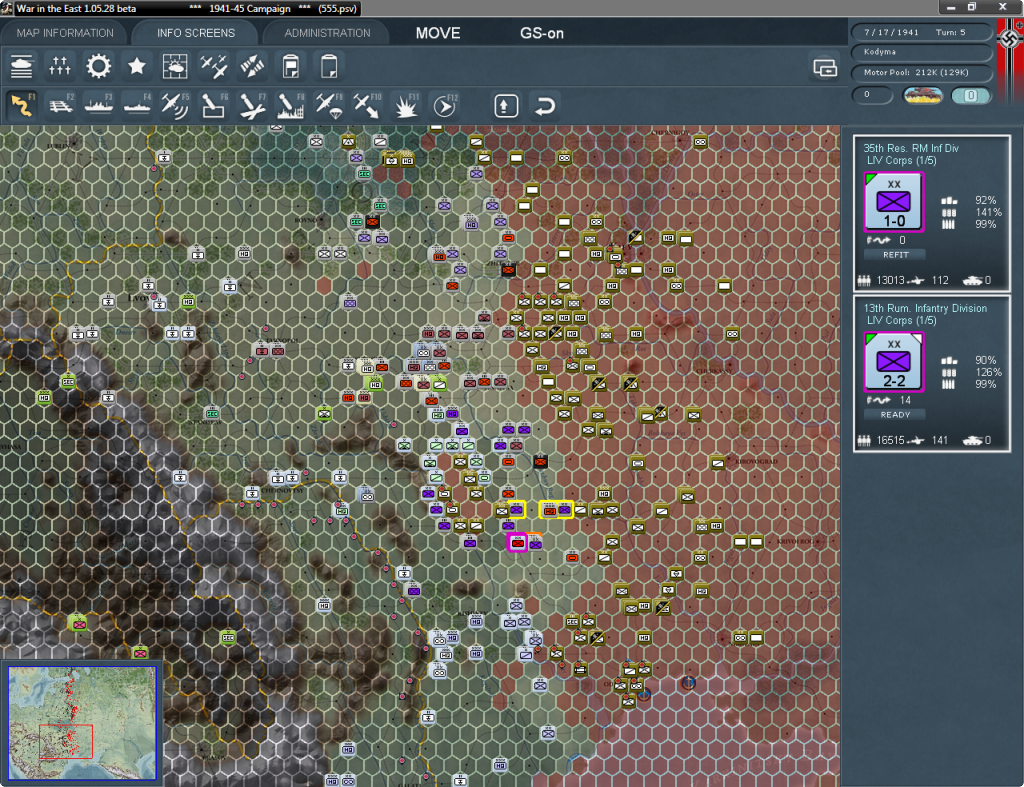Switch to Map Information tab
The width and height of the screenshot is (1024, 787).
point(65,33)
